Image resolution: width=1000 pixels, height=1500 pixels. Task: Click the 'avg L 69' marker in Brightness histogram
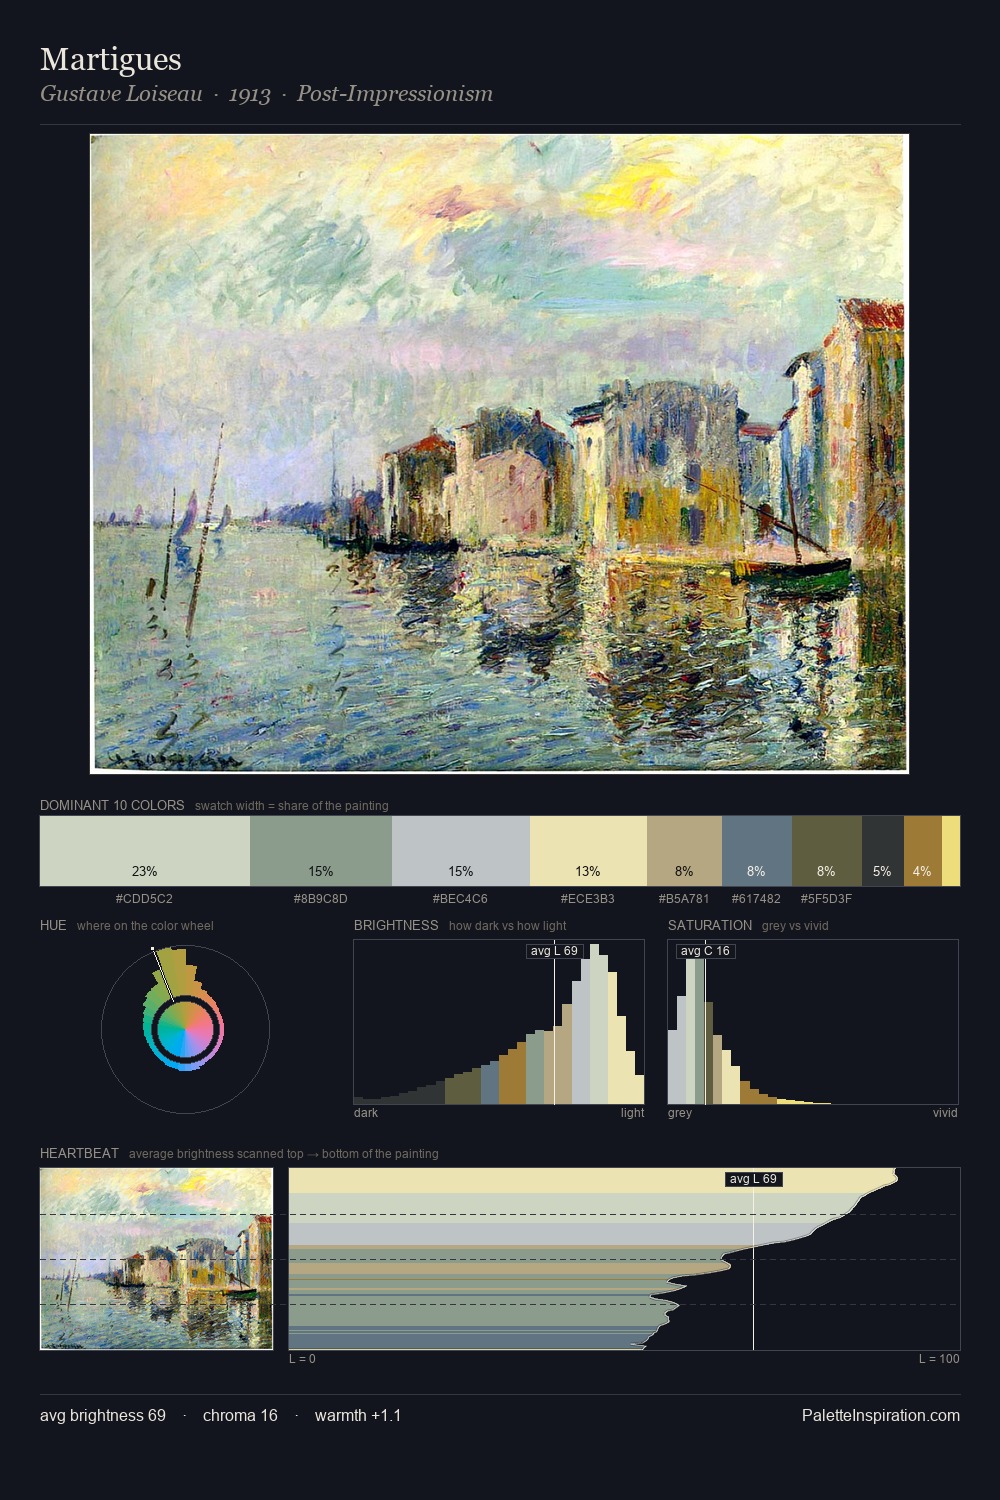pyautogui.click(x=554, y=951)
